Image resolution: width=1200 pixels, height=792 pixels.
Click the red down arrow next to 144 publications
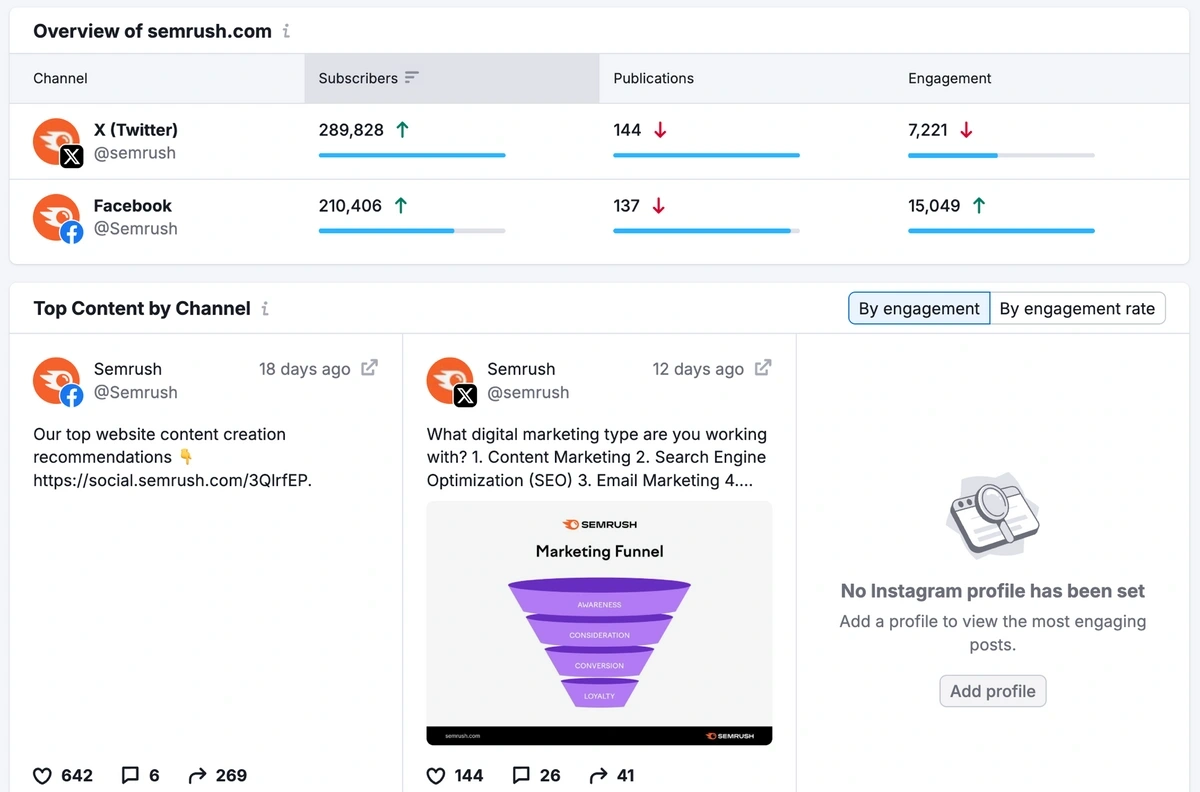point(660,129)
